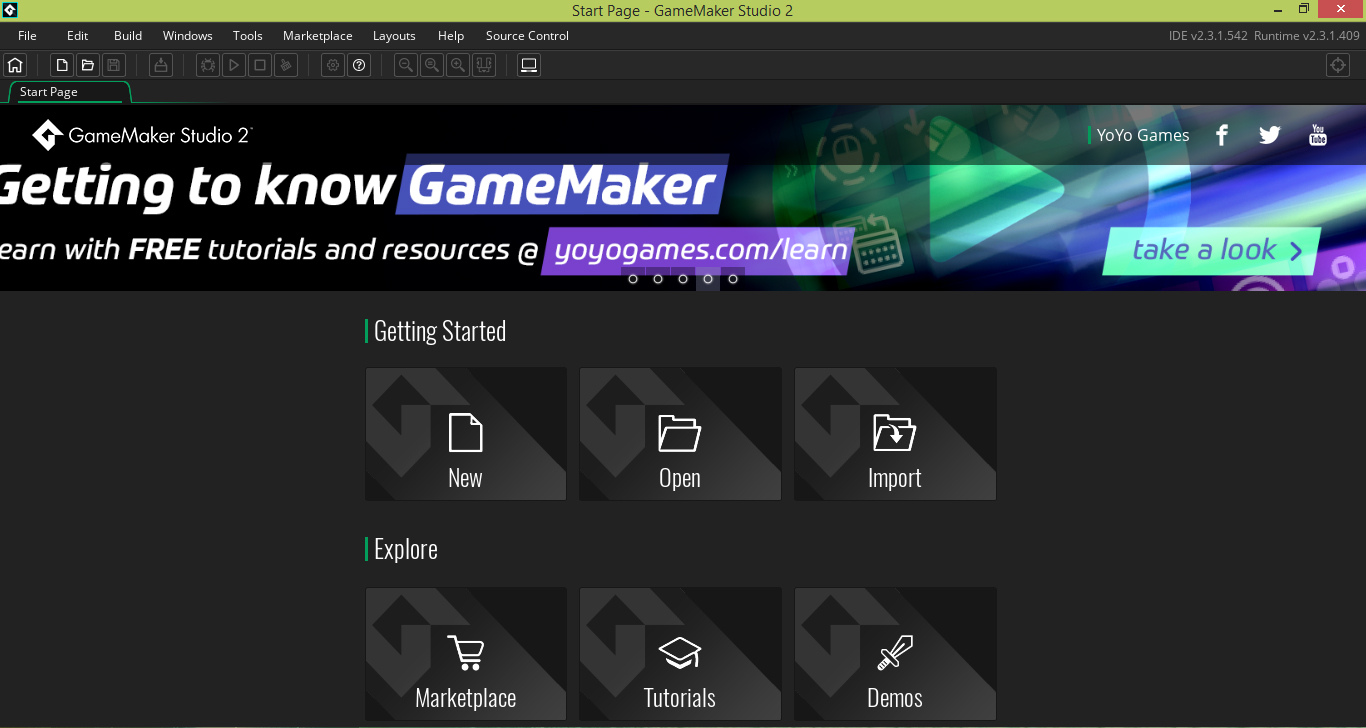Open the Windows menu
Viewport: 1366px width, 728px height.
point(188,36)
